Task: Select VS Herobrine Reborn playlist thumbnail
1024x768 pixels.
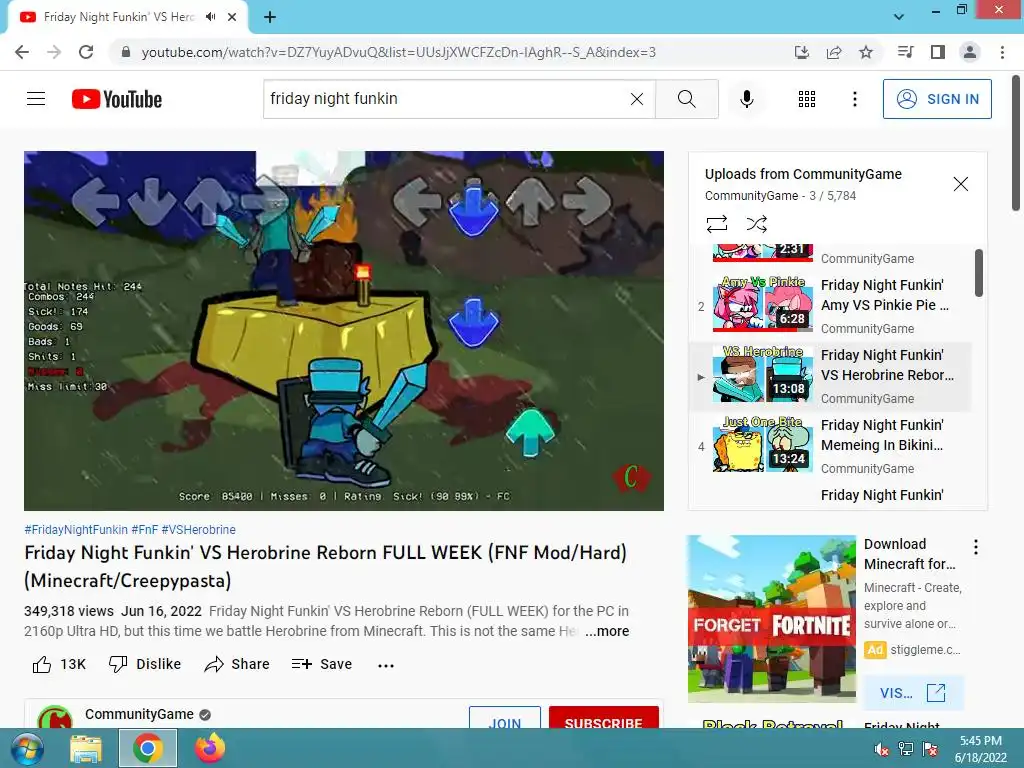Action: pos(763,374)
